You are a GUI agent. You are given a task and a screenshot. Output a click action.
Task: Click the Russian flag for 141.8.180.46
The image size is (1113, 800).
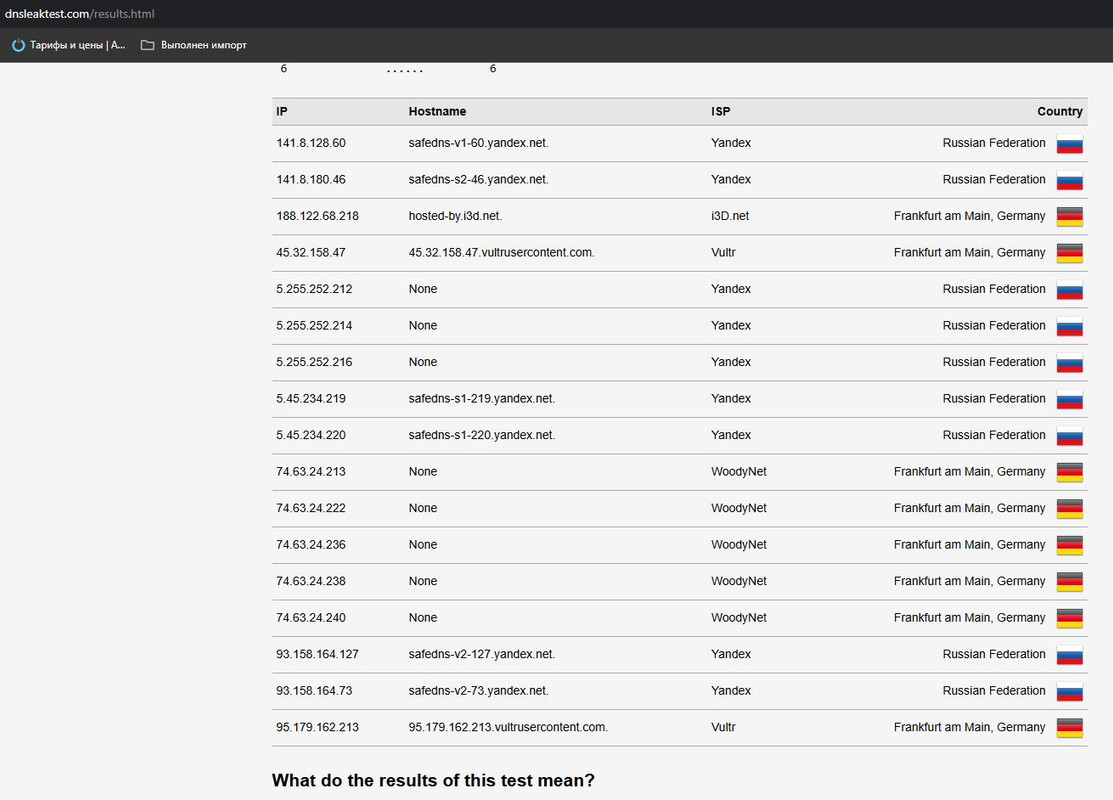pyautogui.click(x=1070, y=181)
